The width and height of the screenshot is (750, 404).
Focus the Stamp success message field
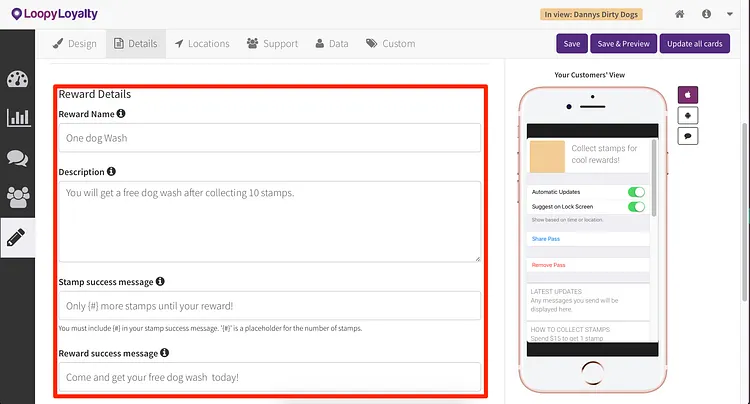click(x=269, y=306)
